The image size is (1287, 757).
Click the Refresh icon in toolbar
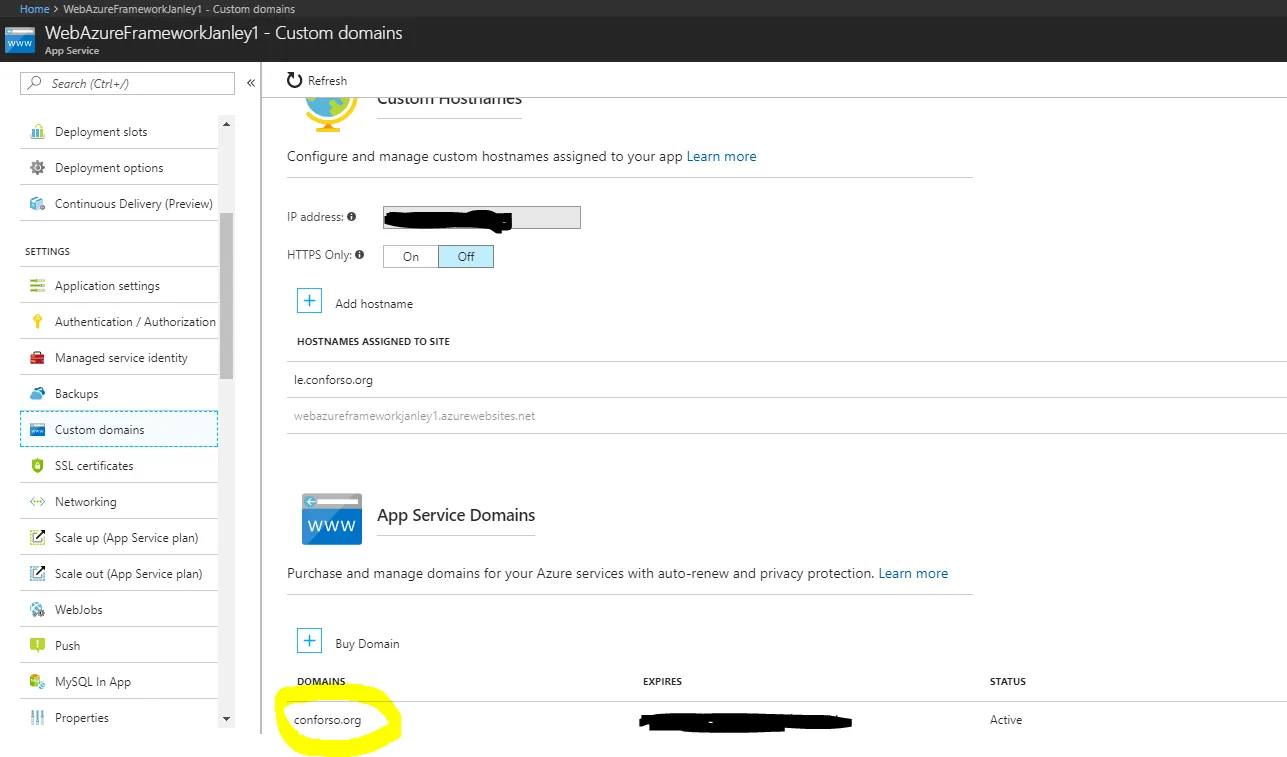[294, 81]
